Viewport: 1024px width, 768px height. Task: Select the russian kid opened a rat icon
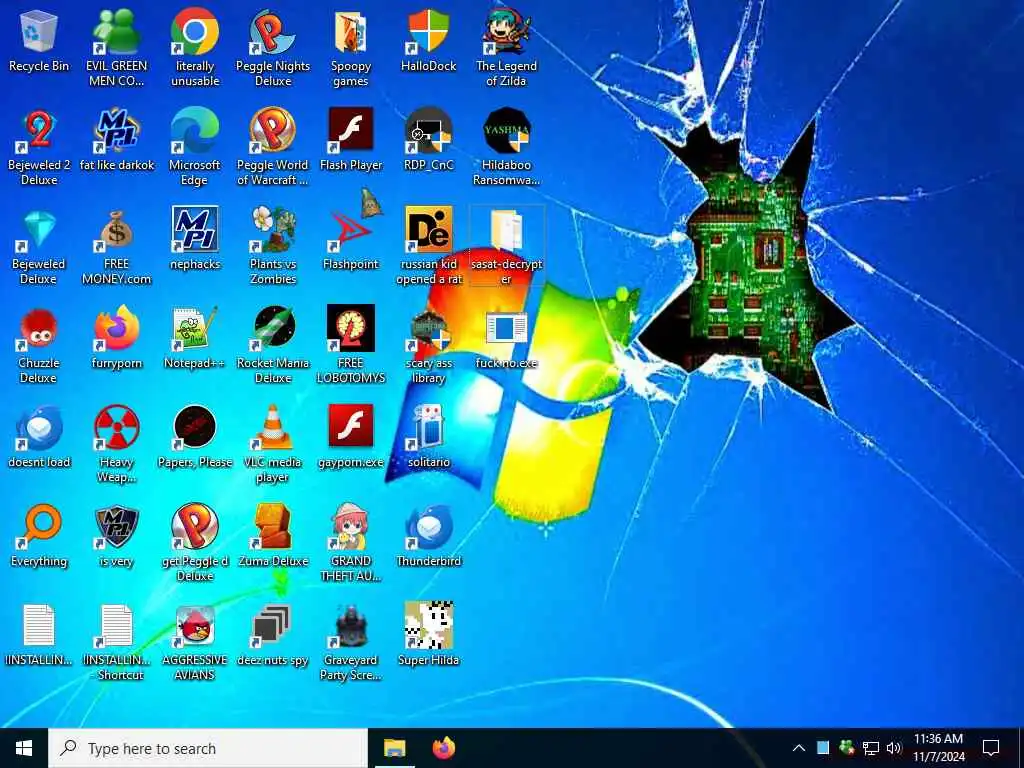coord(428,246)
